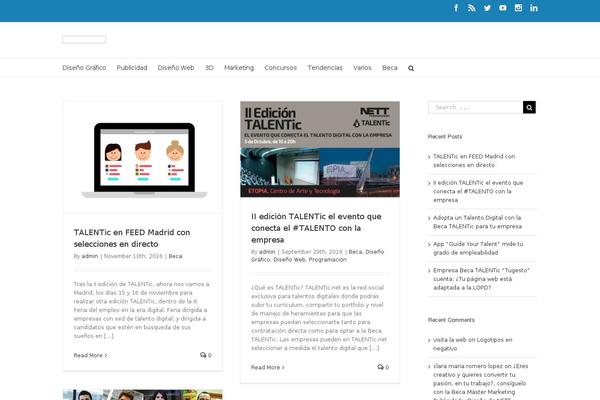Open the Facebook social icon
This screenshot has width=600, height=400.
point(456,8)
